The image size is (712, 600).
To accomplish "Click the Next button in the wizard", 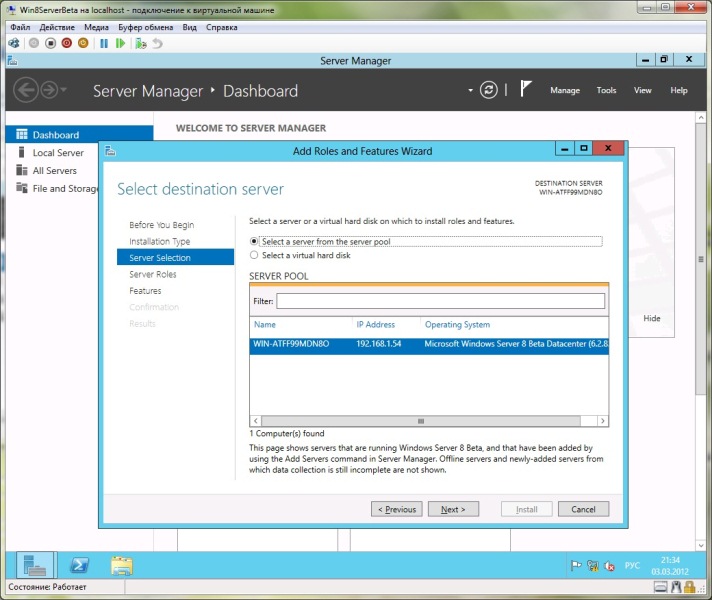I will point(453,509).
